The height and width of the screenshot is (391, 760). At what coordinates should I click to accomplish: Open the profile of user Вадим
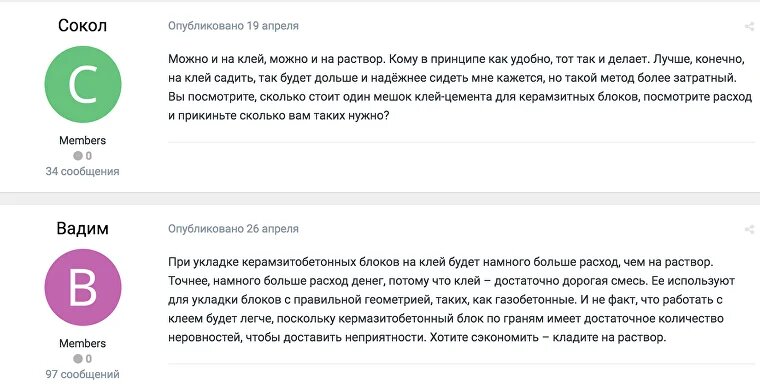[82, 228]
